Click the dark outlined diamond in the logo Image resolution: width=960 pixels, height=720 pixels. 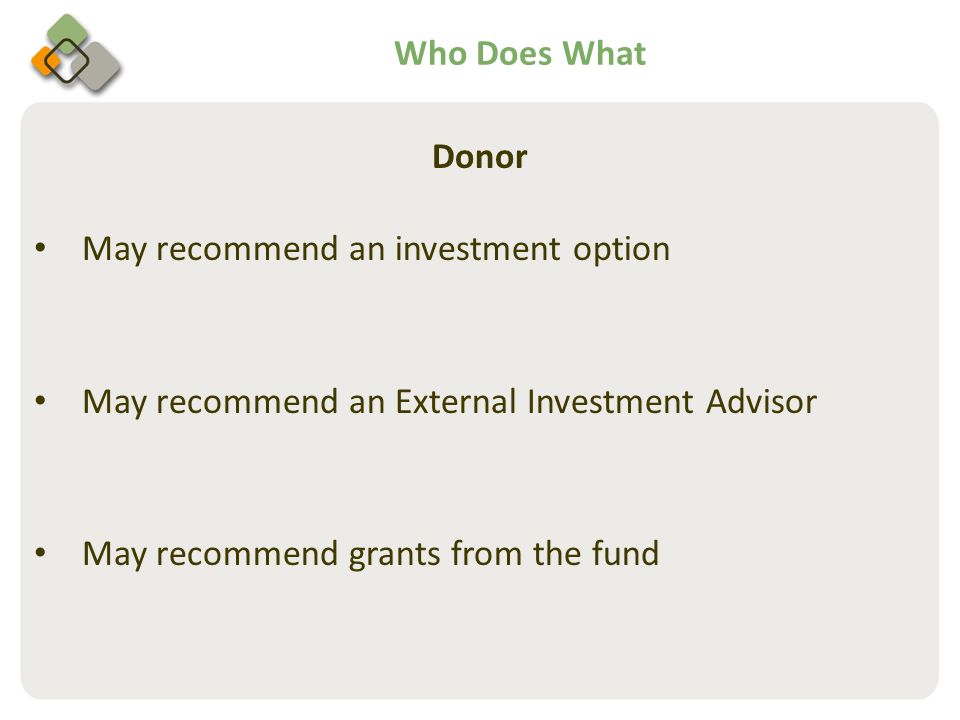pos(67,60)
